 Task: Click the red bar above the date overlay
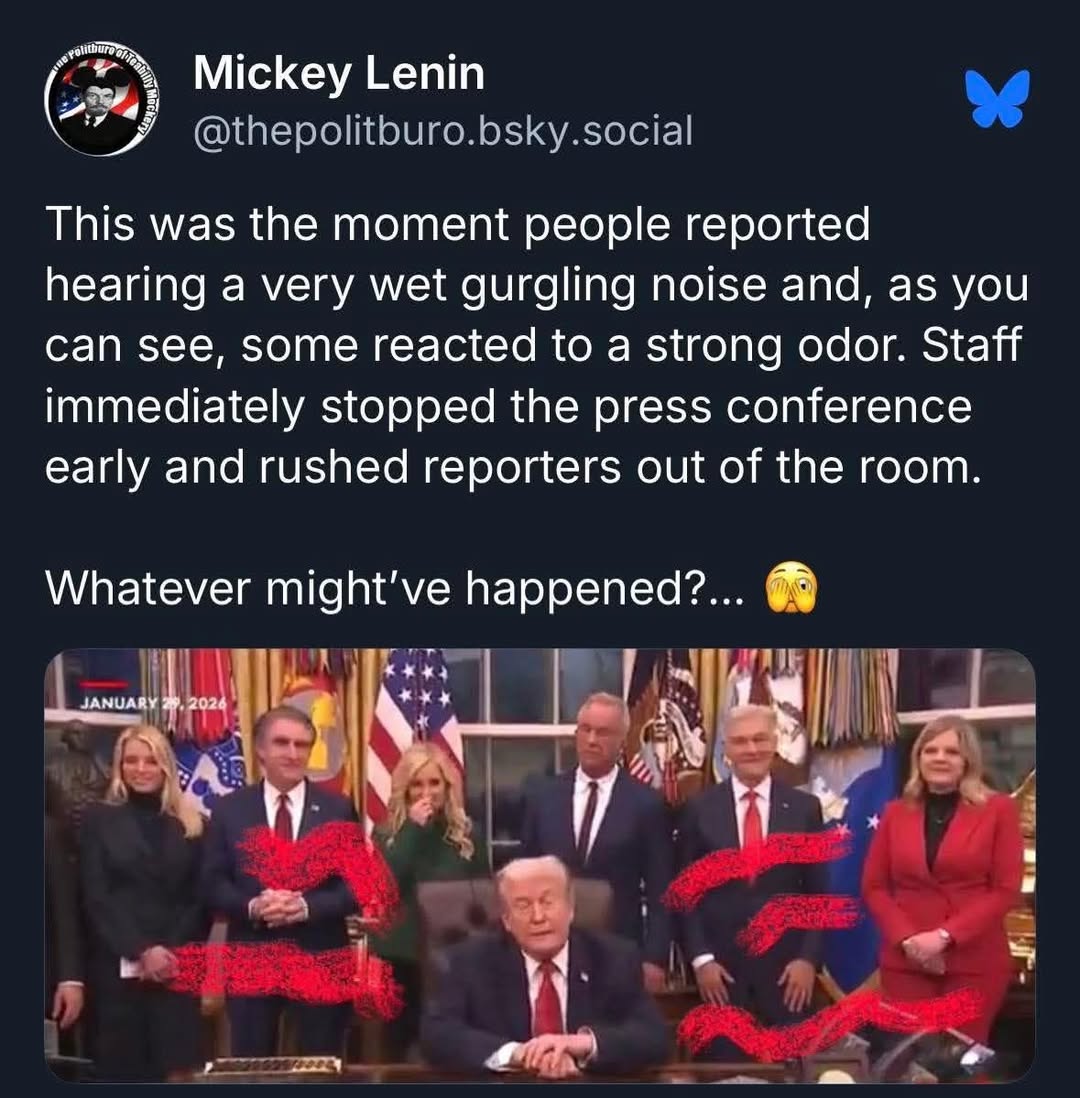pos(103,683)
